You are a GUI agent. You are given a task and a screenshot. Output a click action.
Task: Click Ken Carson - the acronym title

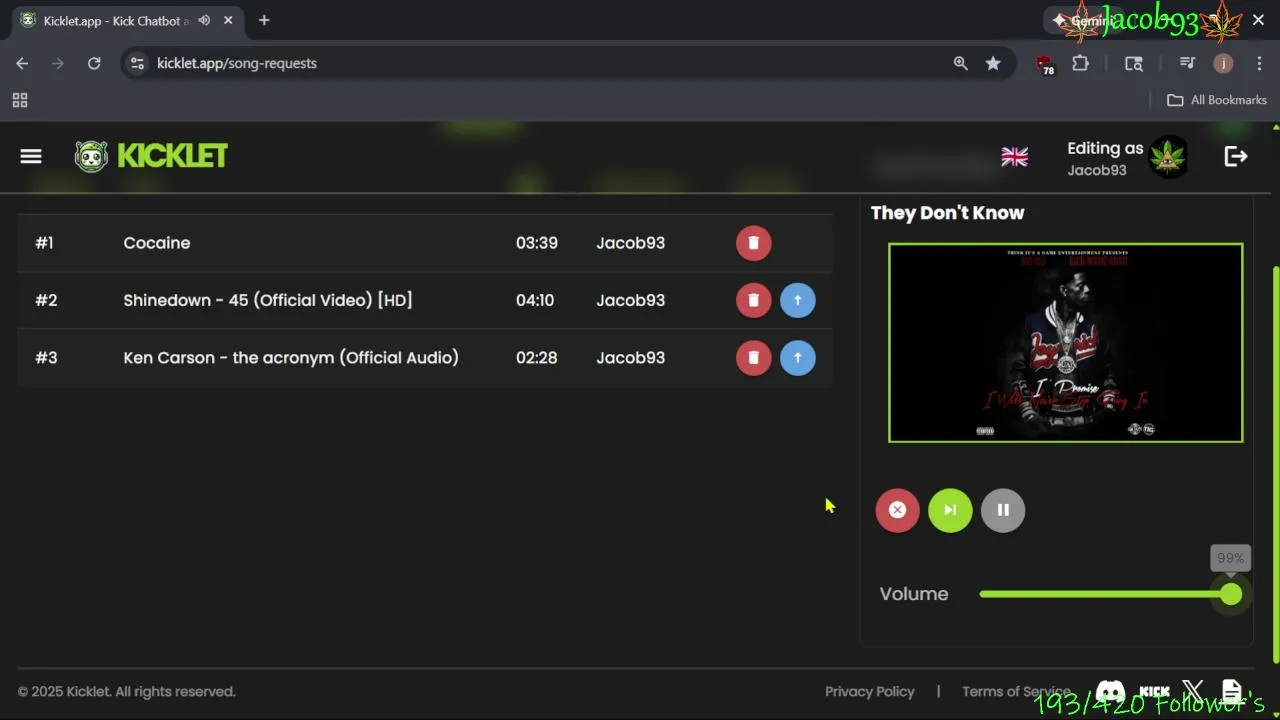tap(291, 358)
